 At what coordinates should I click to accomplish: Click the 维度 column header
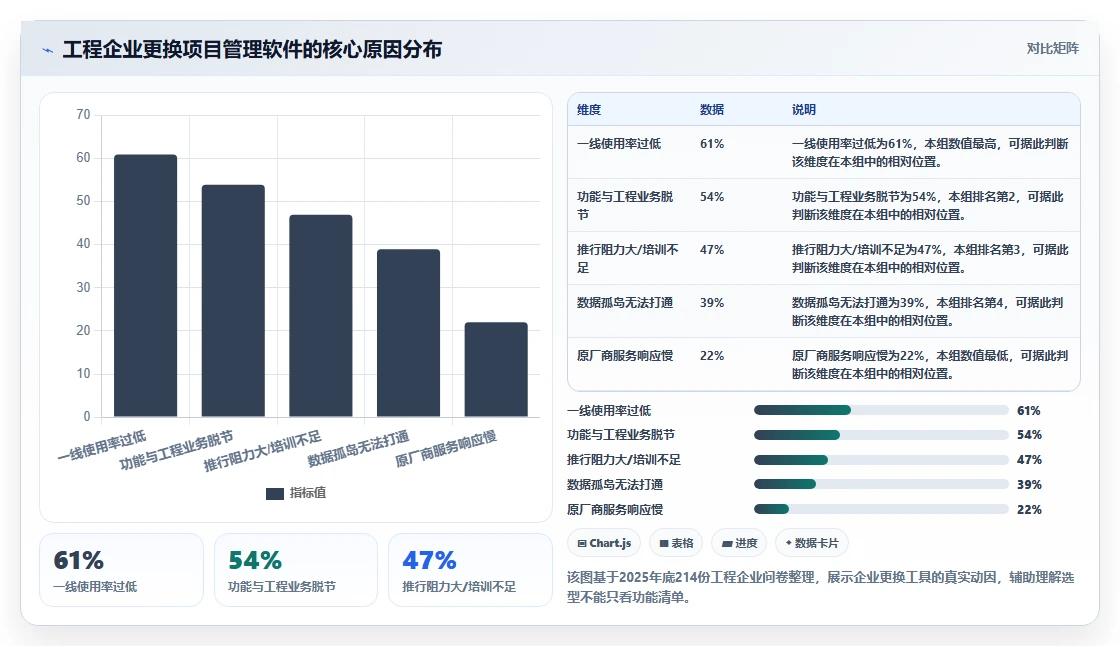point(589,109)
